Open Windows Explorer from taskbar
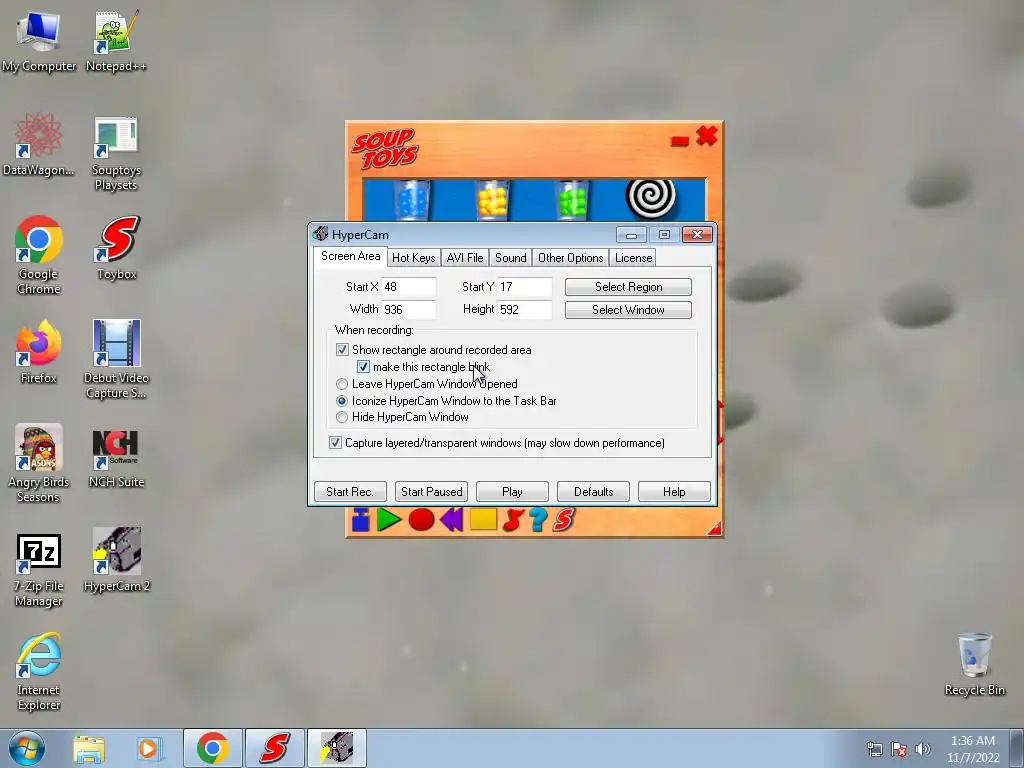The height and width of the screenshot is (768, 1024). click(x=89, y=748)
